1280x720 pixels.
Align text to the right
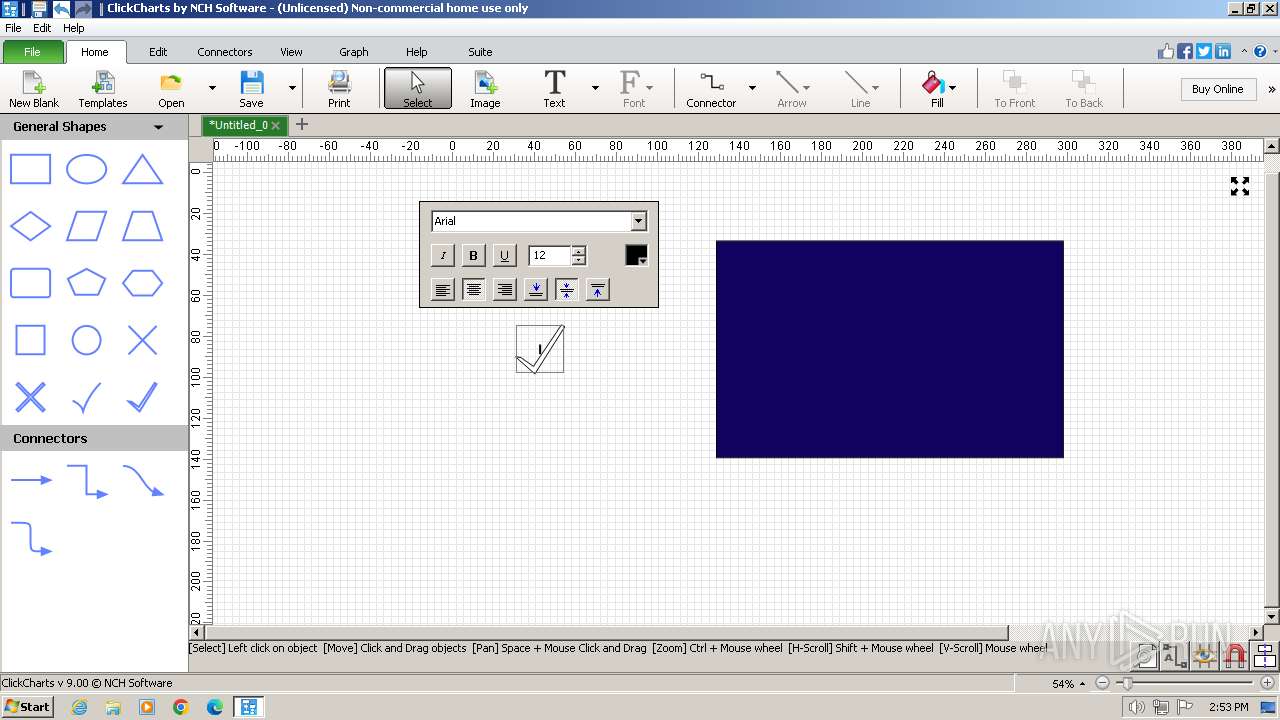tap(505, 290)
